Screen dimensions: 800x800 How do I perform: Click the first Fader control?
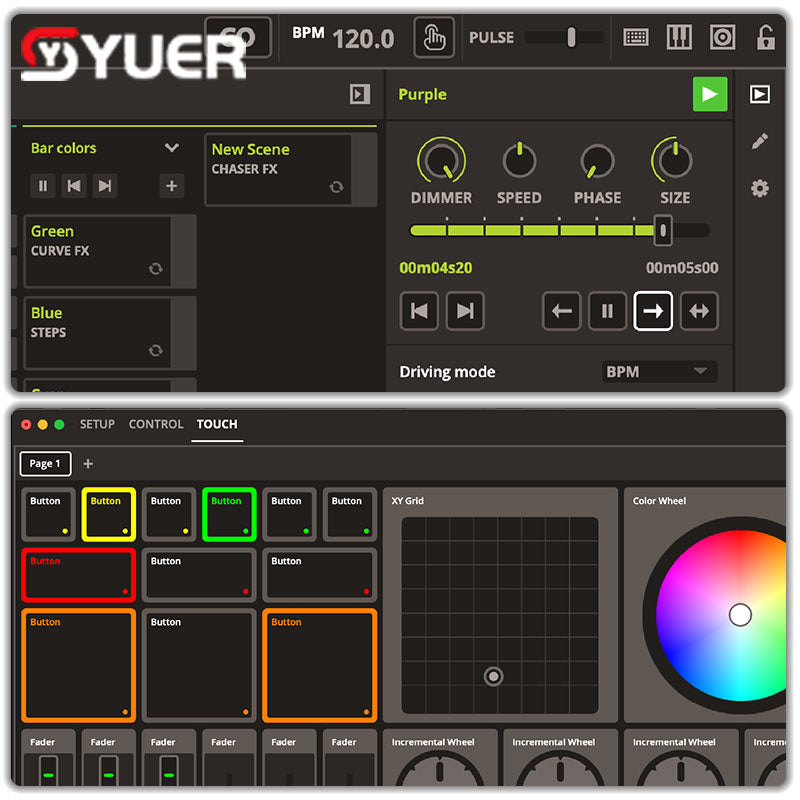click(48, 758)
